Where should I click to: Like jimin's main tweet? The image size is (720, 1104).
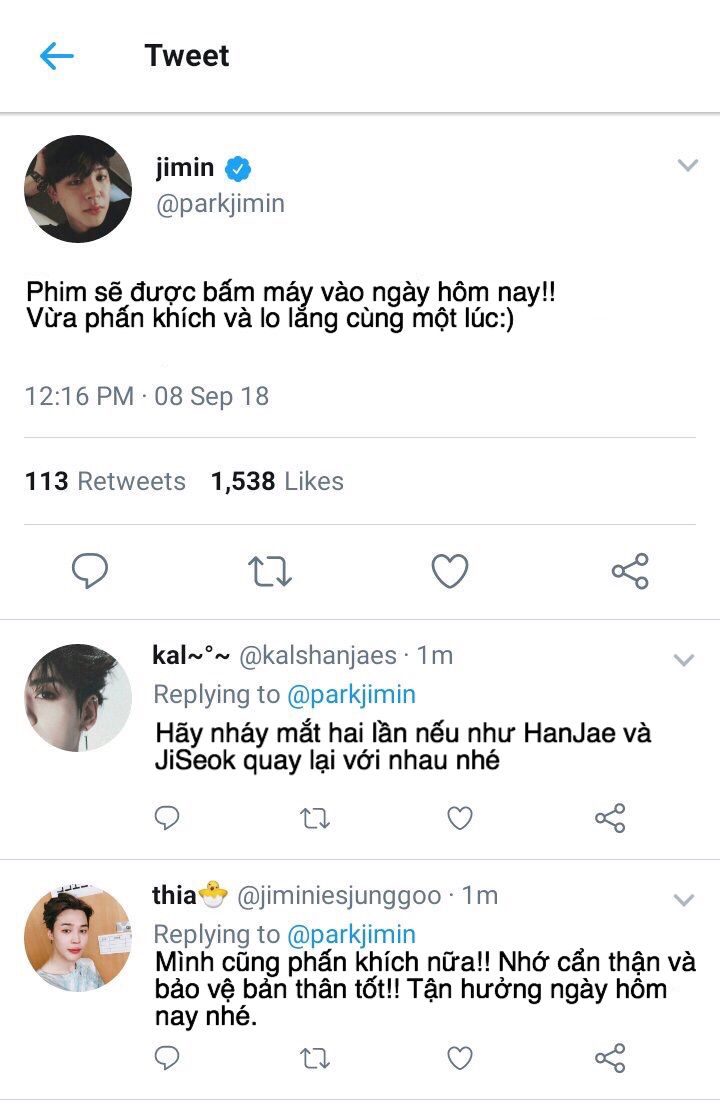(450, 571)
